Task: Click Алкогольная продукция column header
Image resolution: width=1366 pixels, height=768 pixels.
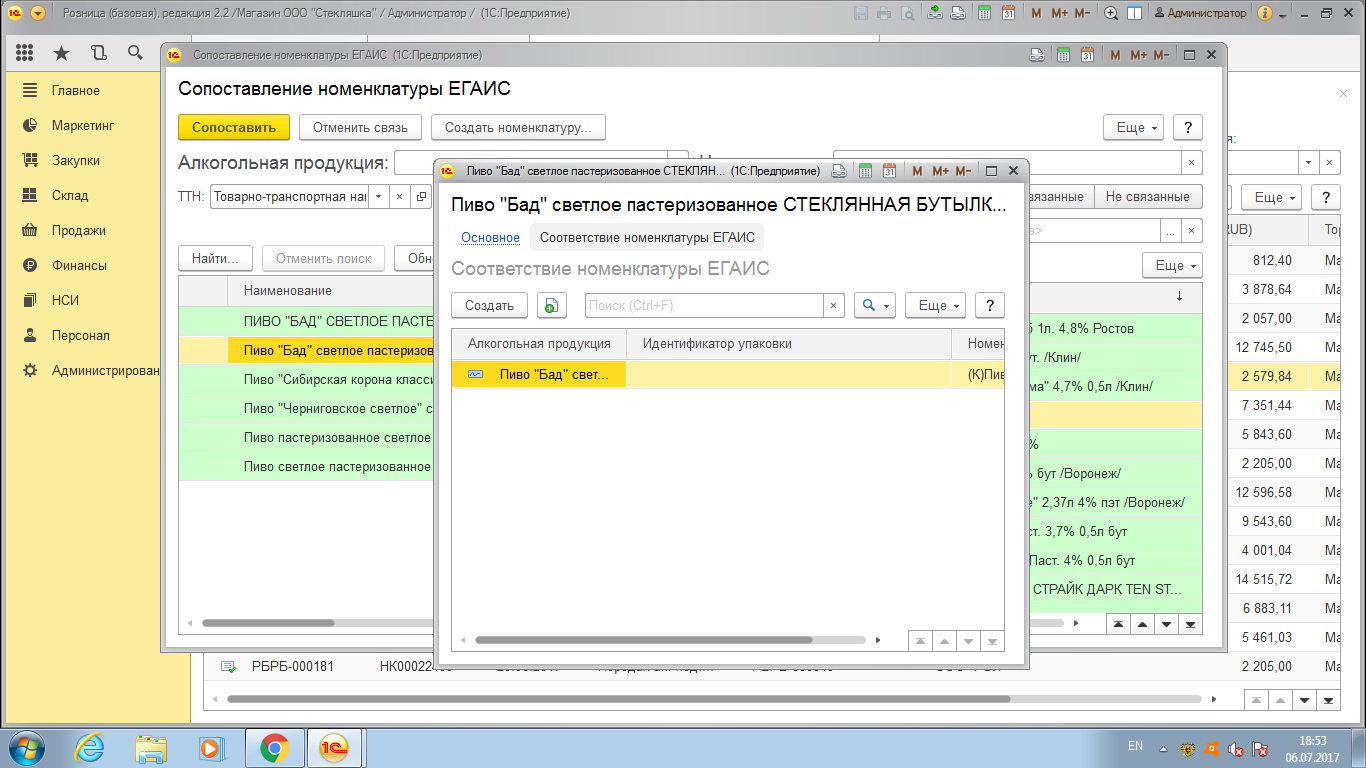Action: (x=539, y=343)
